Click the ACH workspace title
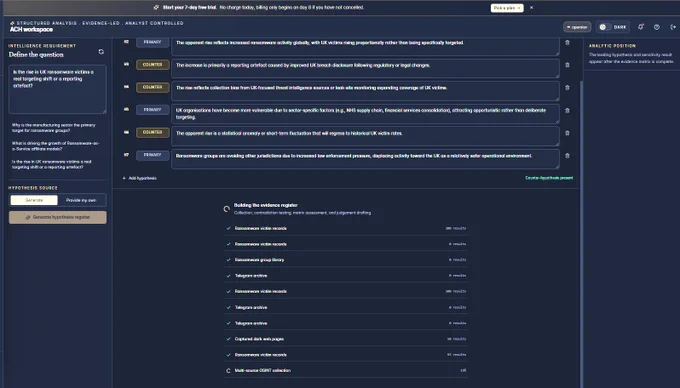Screen dimensions: 680x388 point(31,29)
